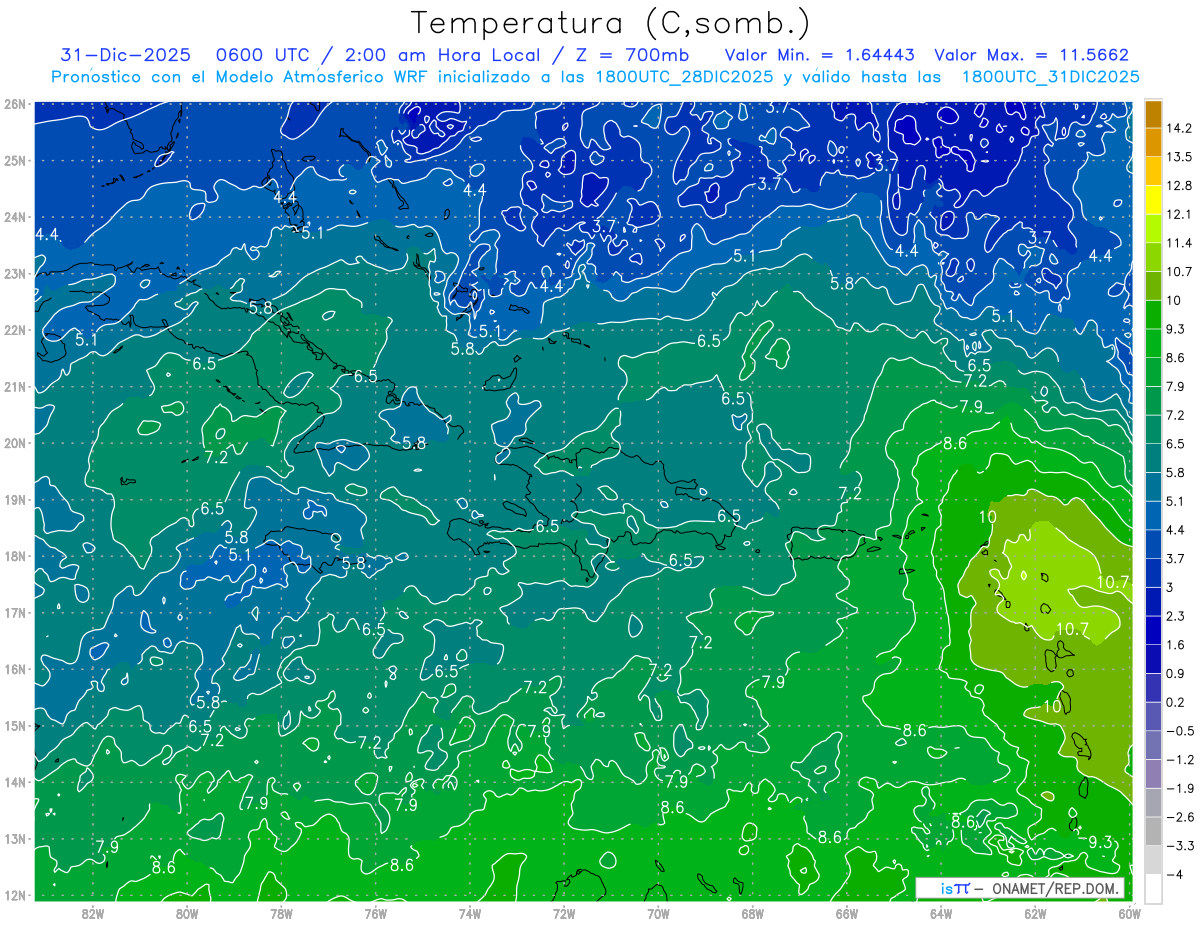Screen dimensions: 1200x927
Task: Click the "25N" latitude axis label
Action: (x=15, y=160)
